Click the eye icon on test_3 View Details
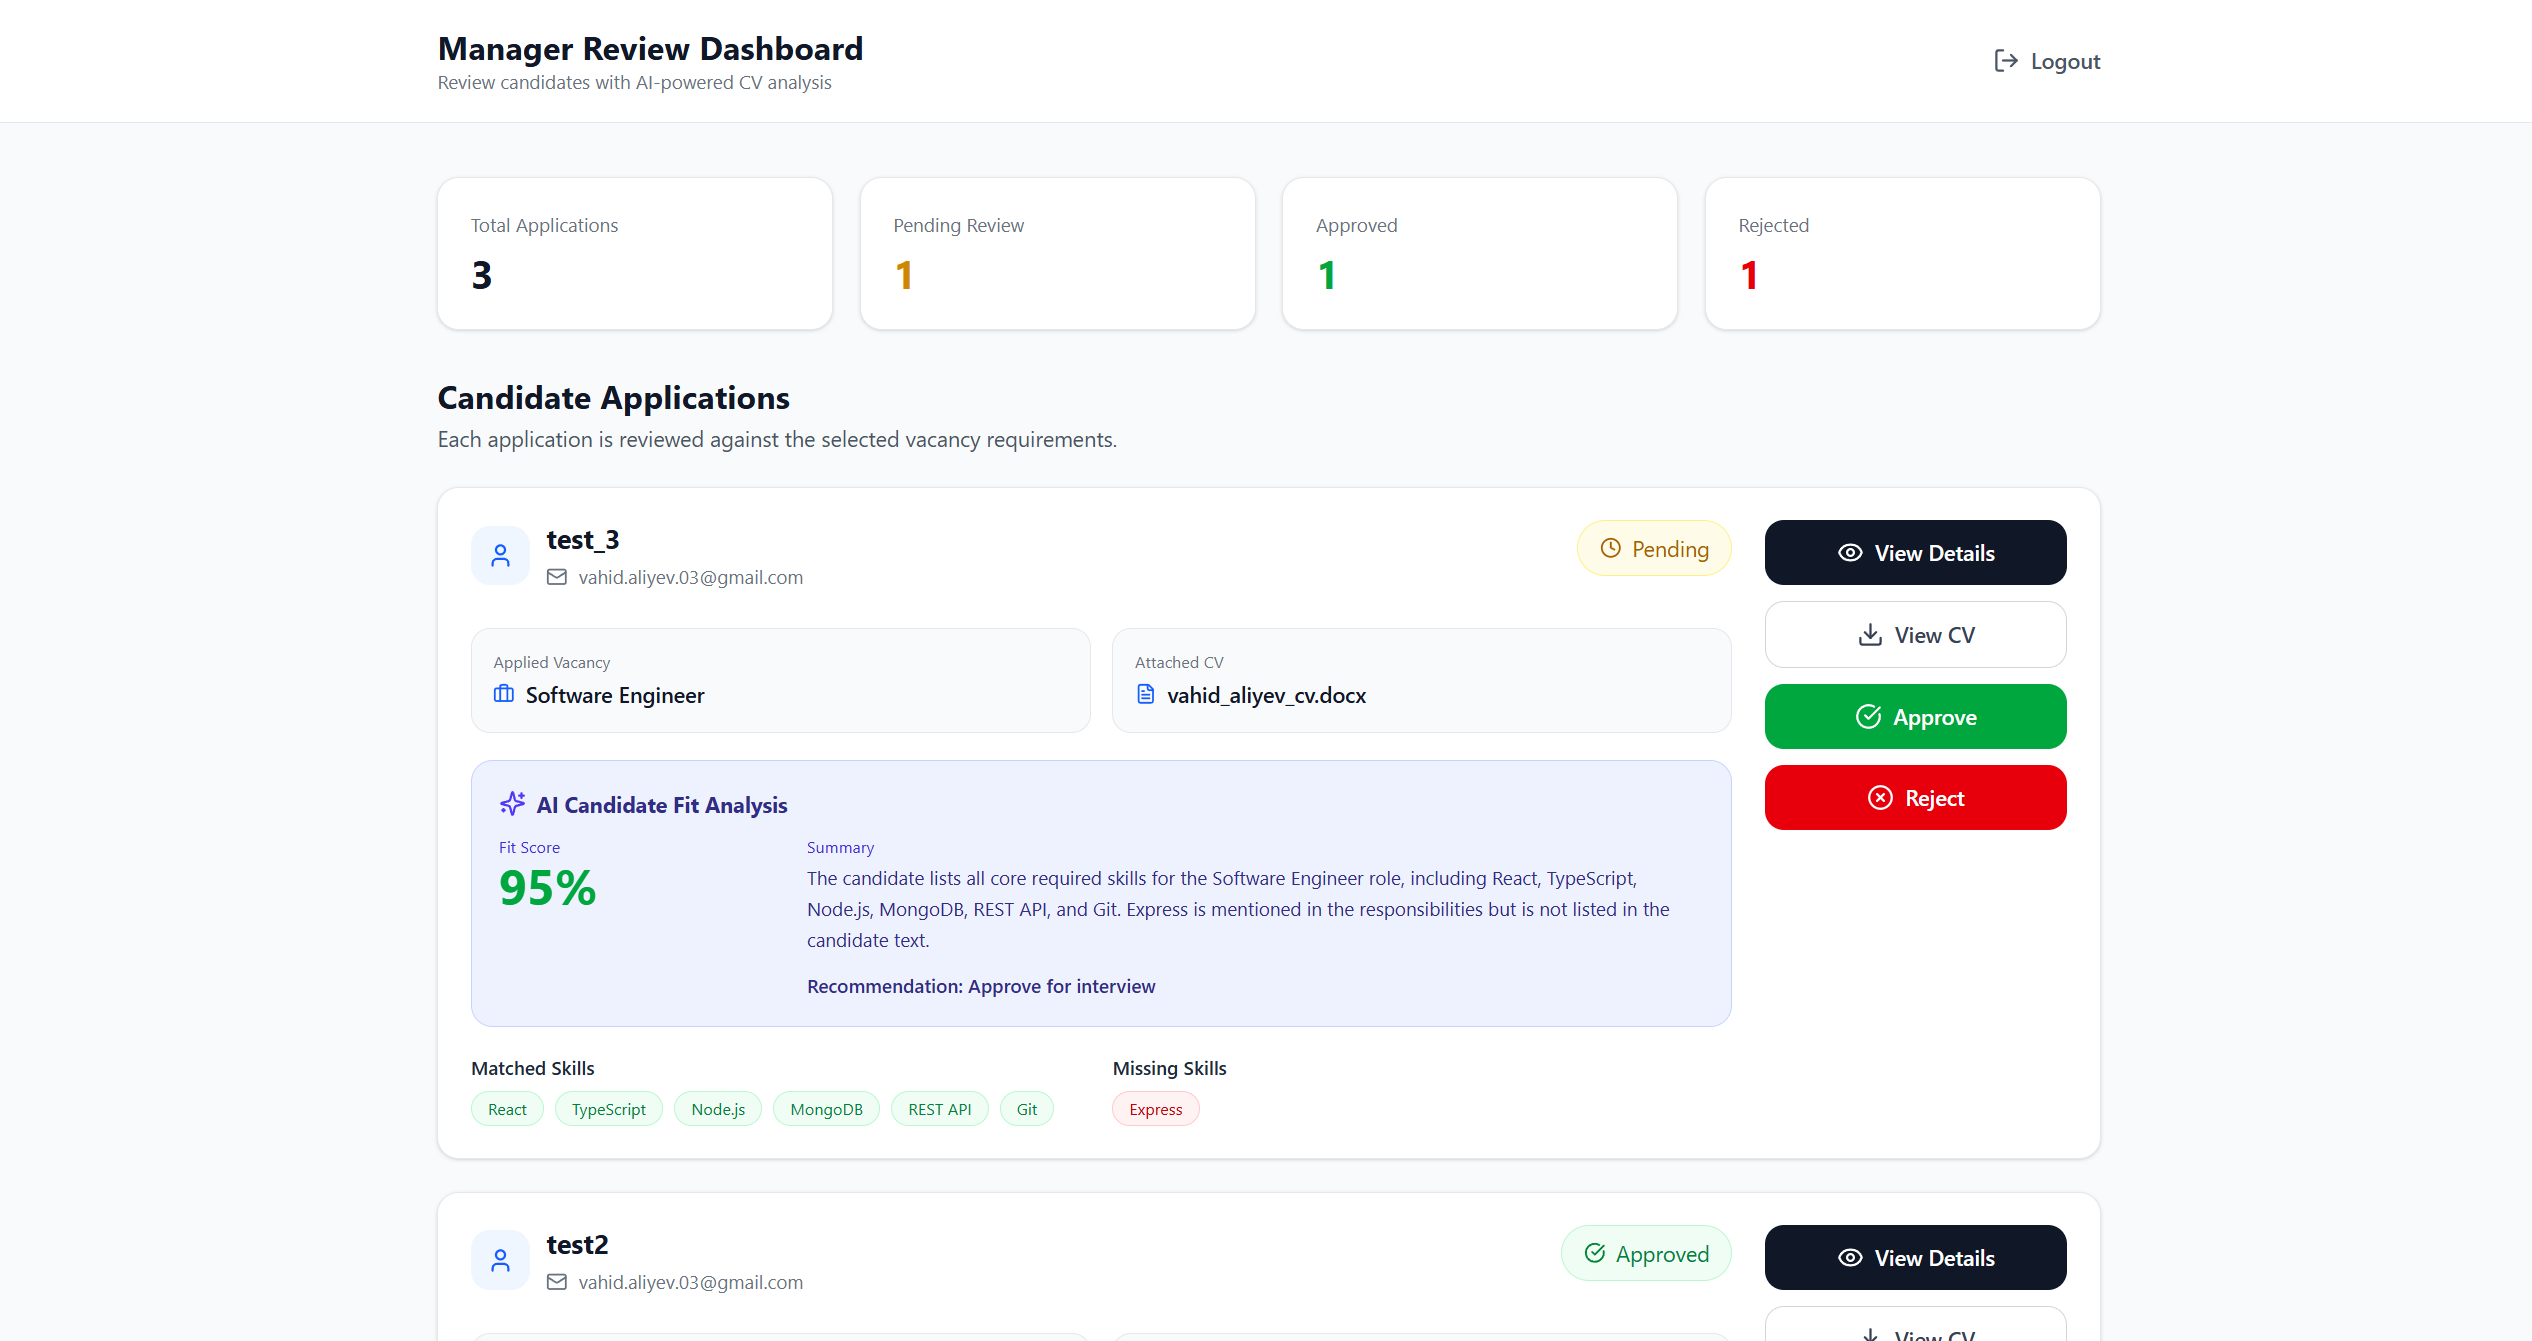2532x1341 pixels. [1850, 553]
